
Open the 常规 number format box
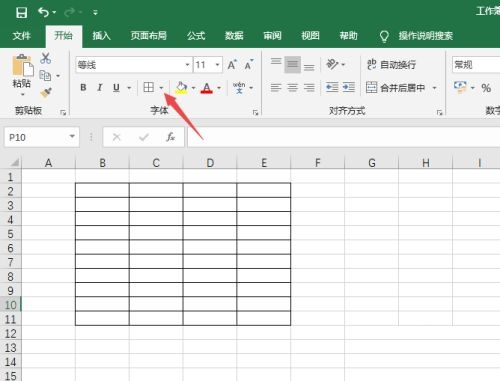[476, 65]
